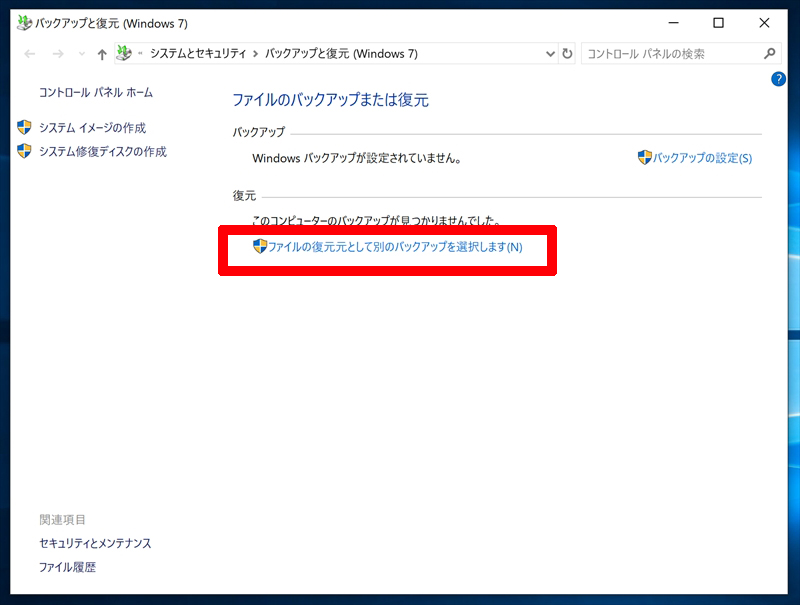The height and width of the screenshot is (605, 800).
Task: Open the recent locations dropdown arrow
Action: tap(82, 54)
